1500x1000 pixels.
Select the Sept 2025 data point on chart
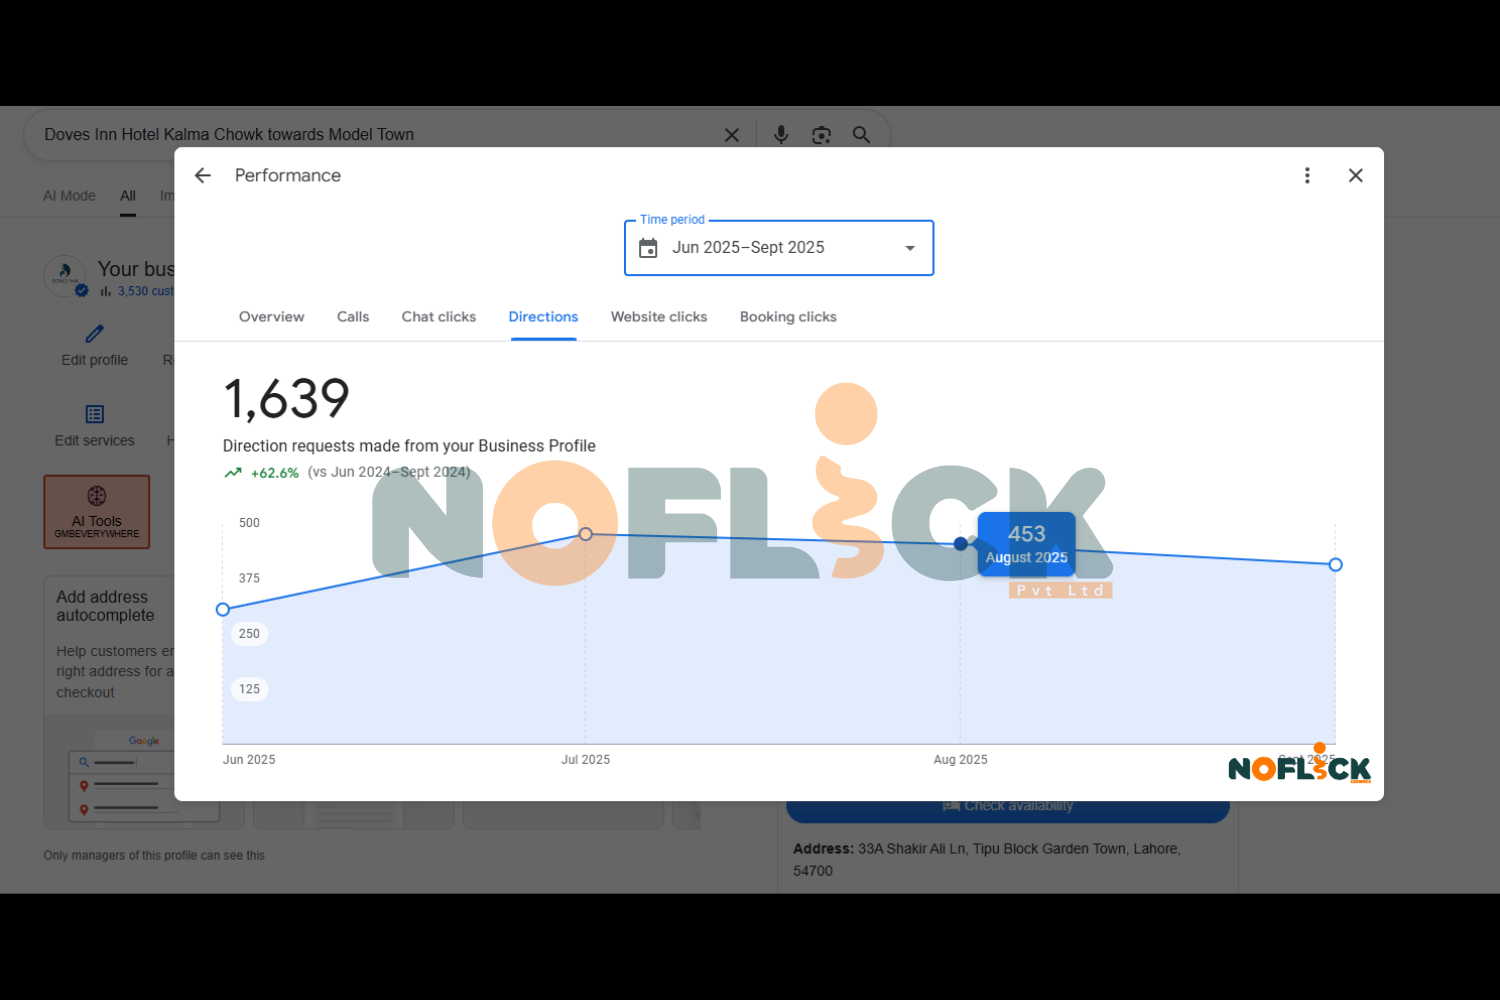(x=1335, y=565)
